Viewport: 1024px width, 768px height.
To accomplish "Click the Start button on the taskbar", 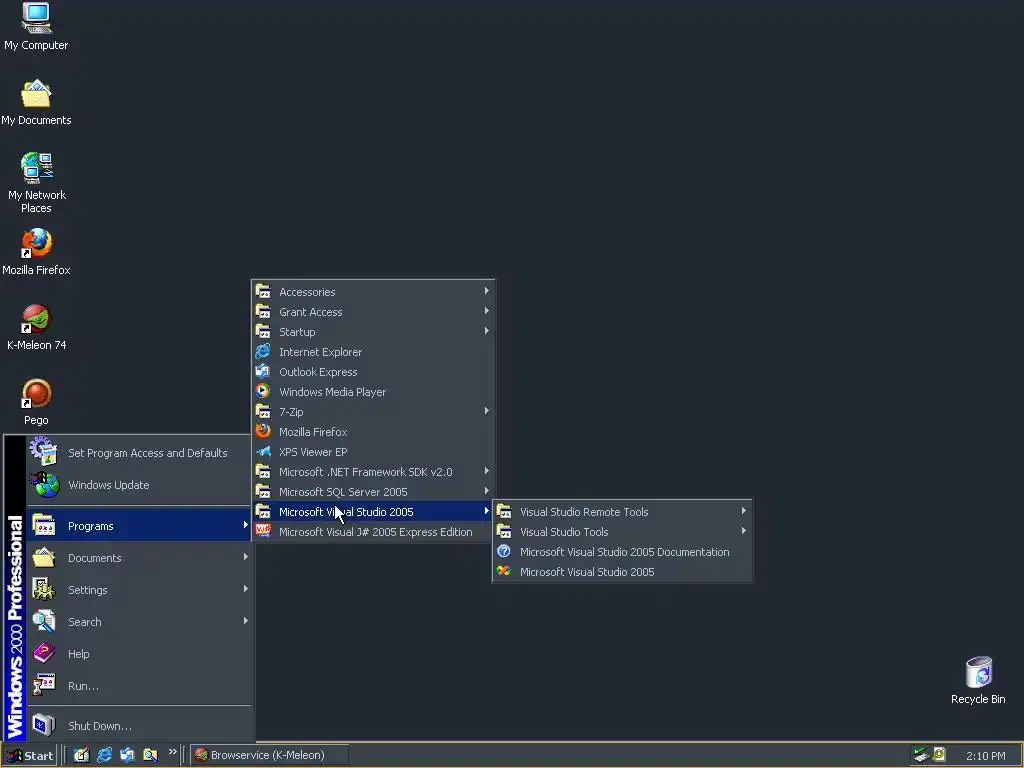I will click(x=30, y=756).
